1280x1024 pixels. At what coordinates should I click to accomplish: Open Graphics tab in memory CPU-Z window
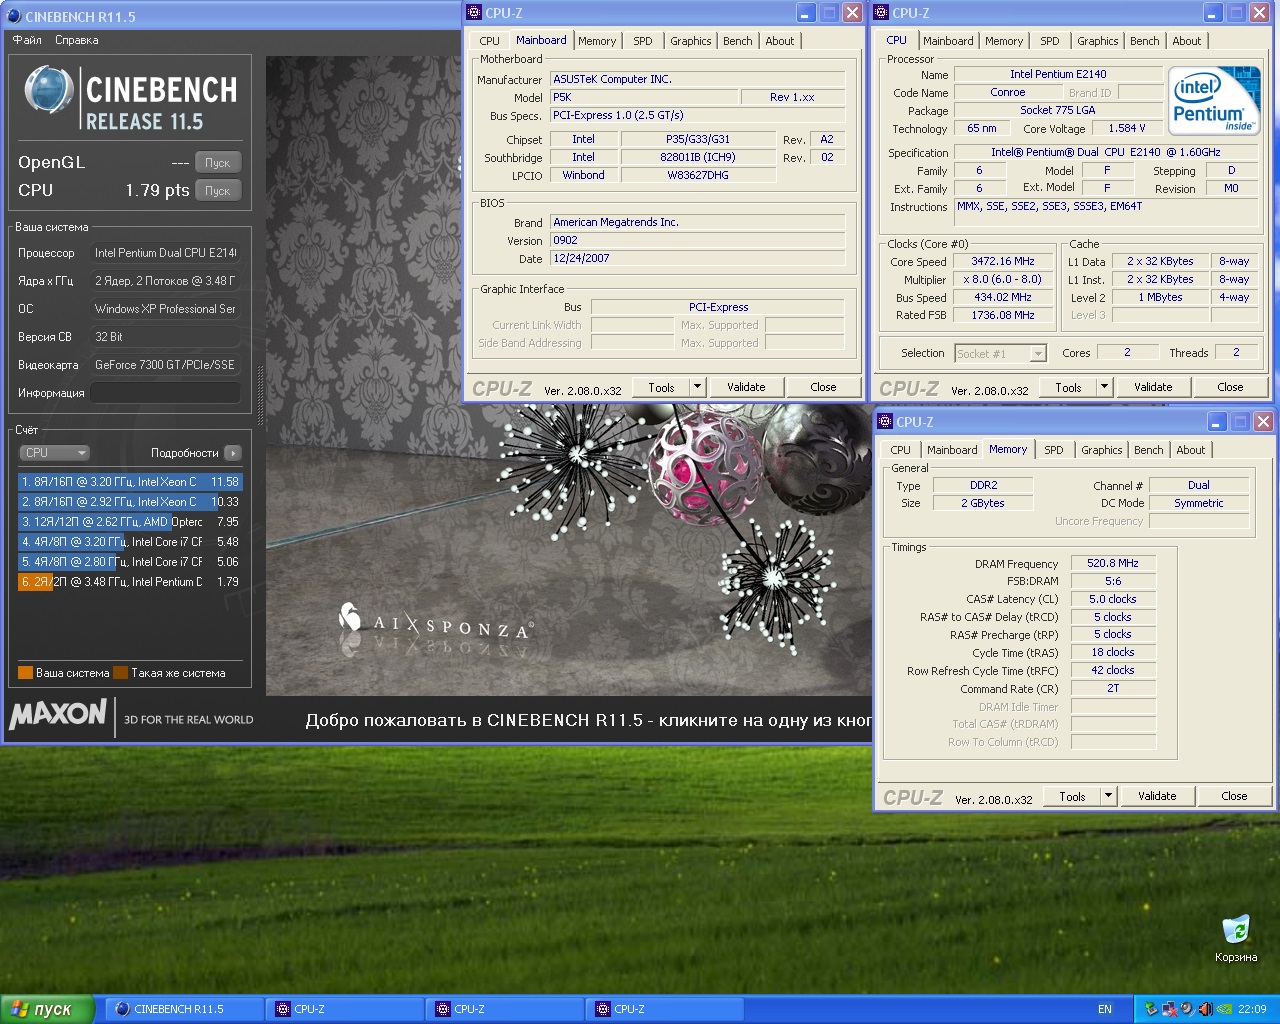coord(1102,450)
